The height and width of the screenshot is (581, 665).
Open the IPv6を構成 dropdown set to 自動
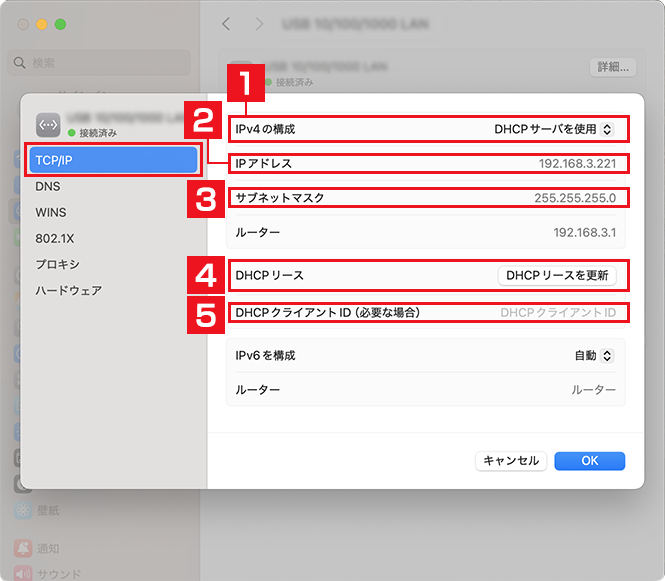(594, 355)
